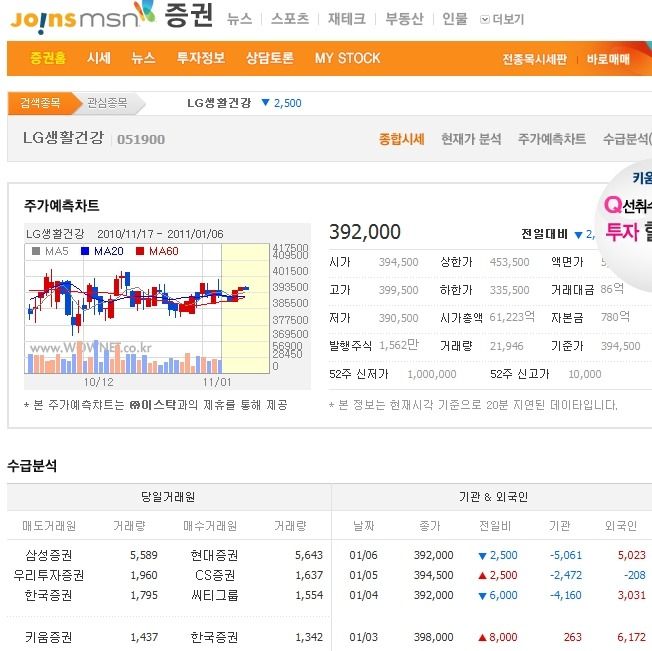The height and width of the screenshot is (651, 652).
Task: Click the up arrow beside 8,000 in 01/03 row
Action: (x=482, y=637)
